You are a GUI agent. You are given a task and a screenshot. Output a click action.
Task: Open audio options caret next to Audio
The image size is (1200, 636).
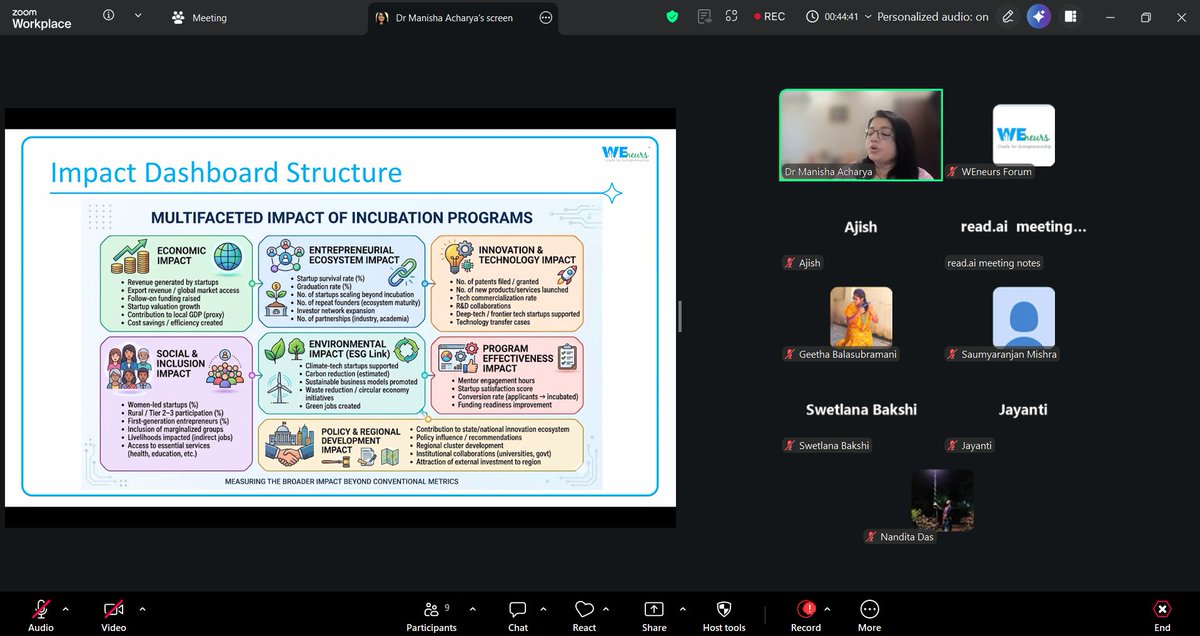tap(66, 608)
